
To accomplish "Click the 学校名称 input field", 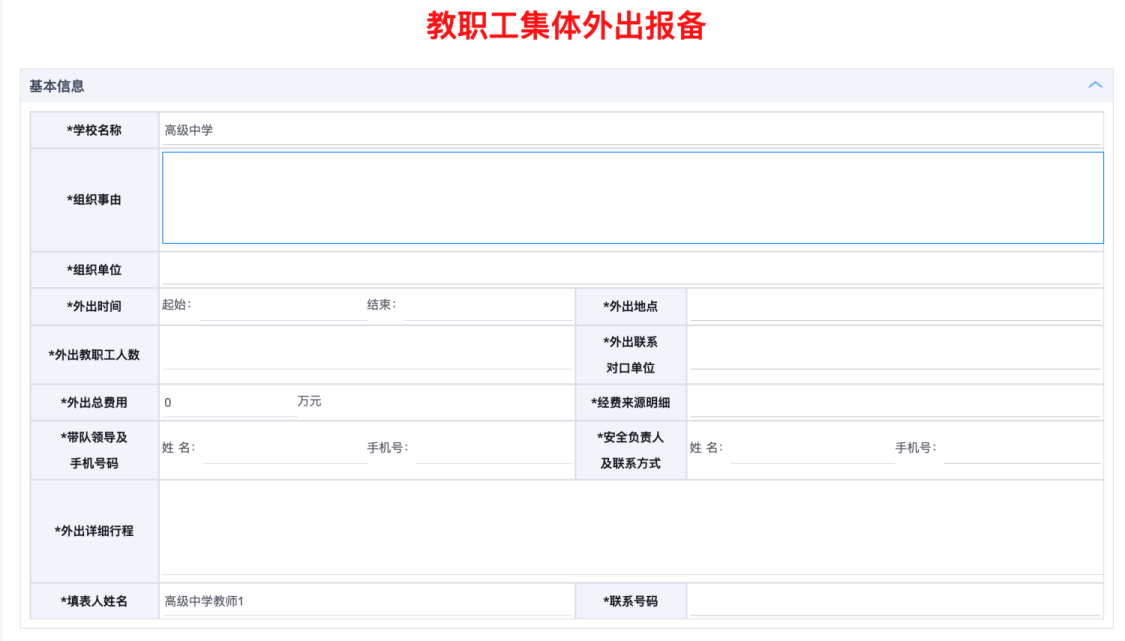I will click(x=632, y=130).
